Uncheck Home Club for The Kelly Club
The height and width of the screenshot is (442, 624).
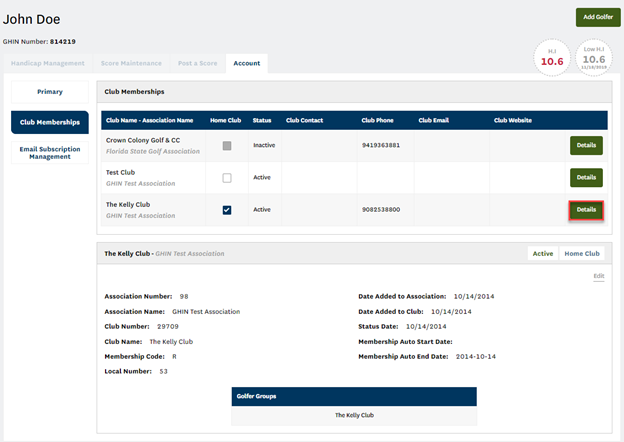tap(227, 210)
